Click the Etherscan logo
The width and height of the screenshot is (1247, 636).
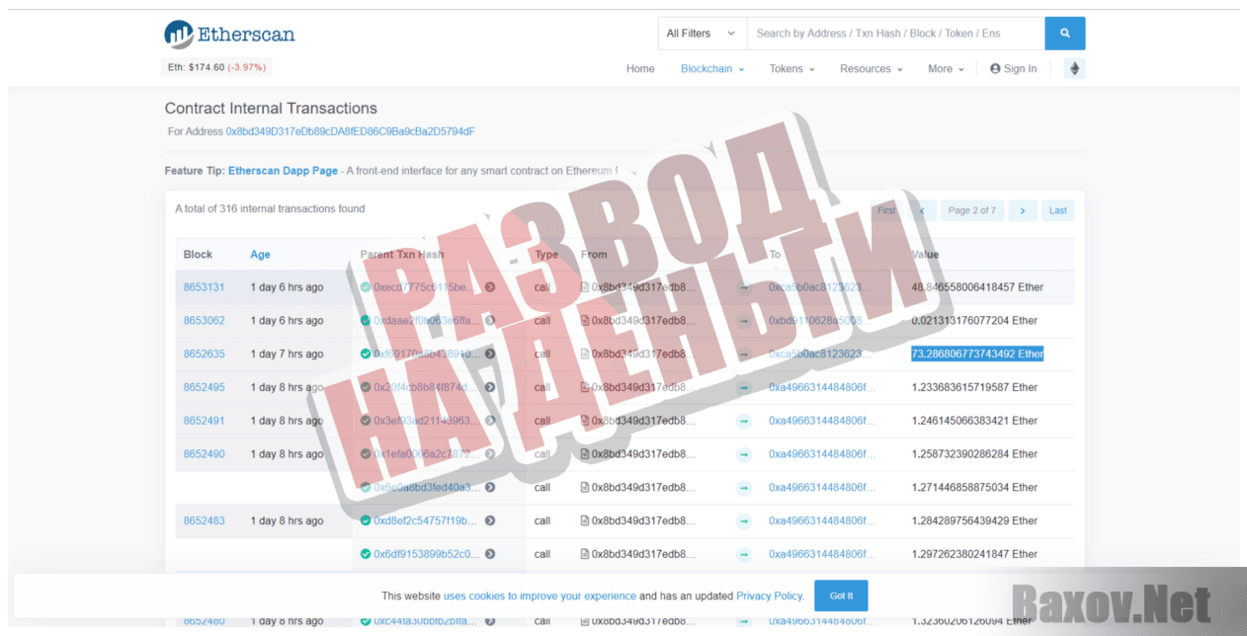pyautogui.click(x=229, y=34)
